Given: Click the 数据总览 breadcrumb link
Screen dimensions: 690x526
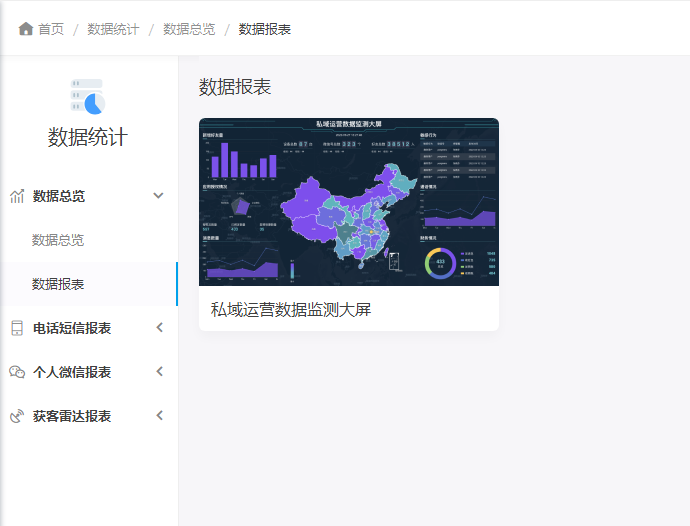Looking at the screenshot, I should 189,29.
